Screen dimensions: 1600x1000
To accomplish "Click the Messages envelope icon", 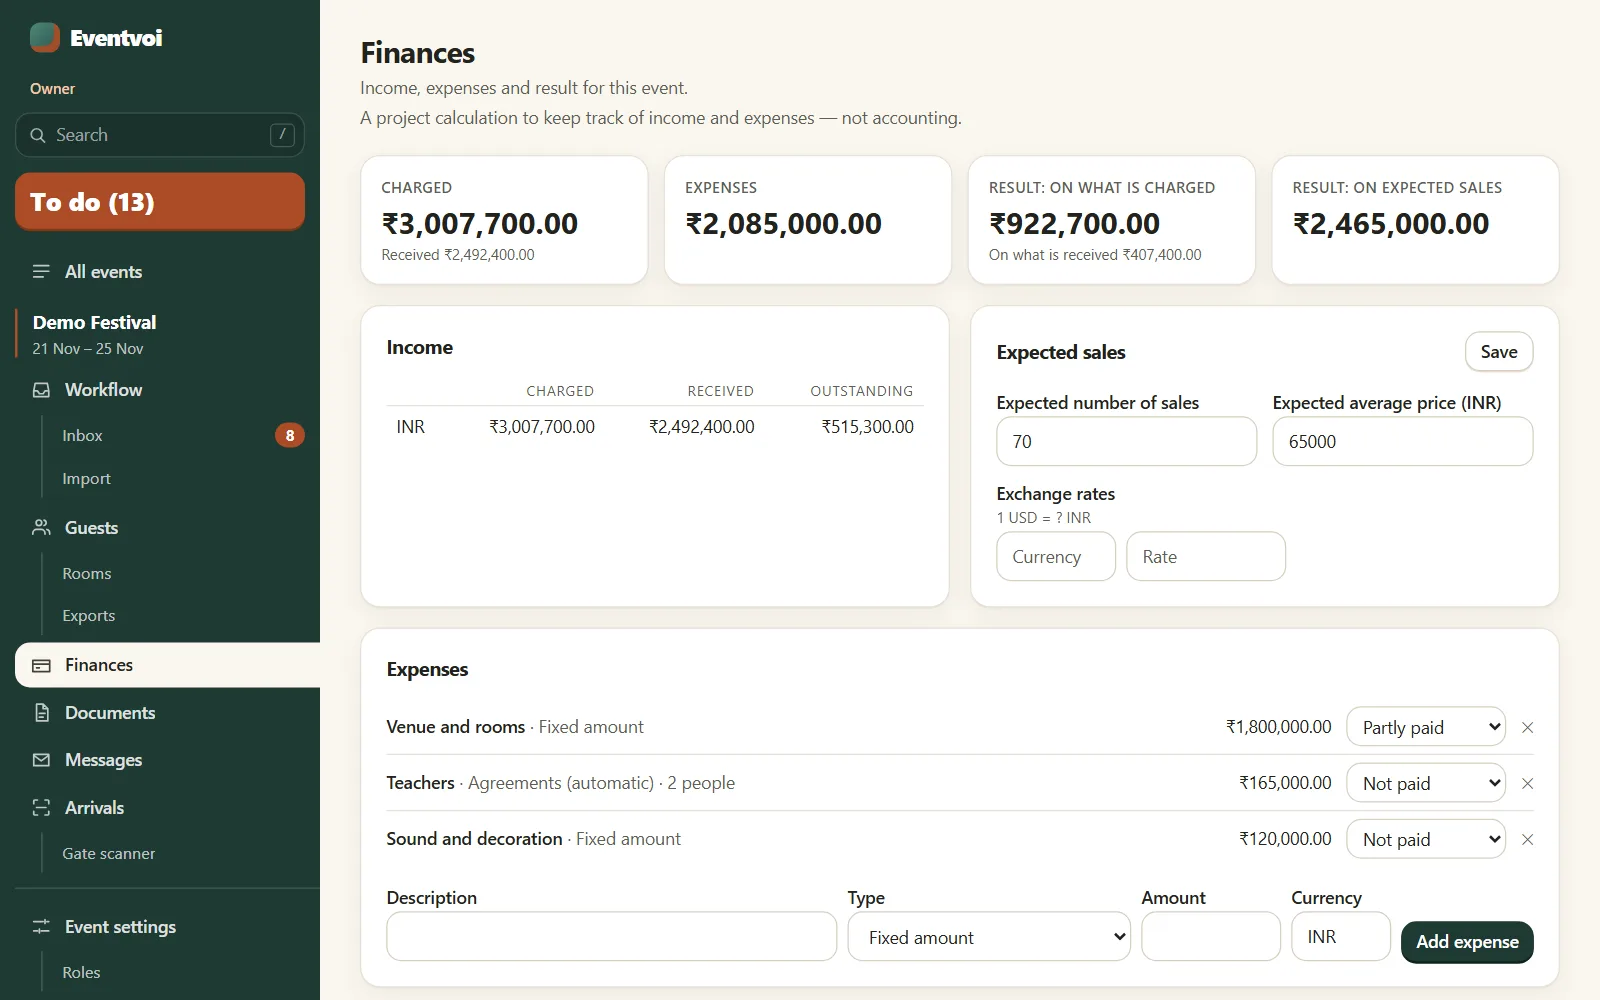I will click(41, 760).
